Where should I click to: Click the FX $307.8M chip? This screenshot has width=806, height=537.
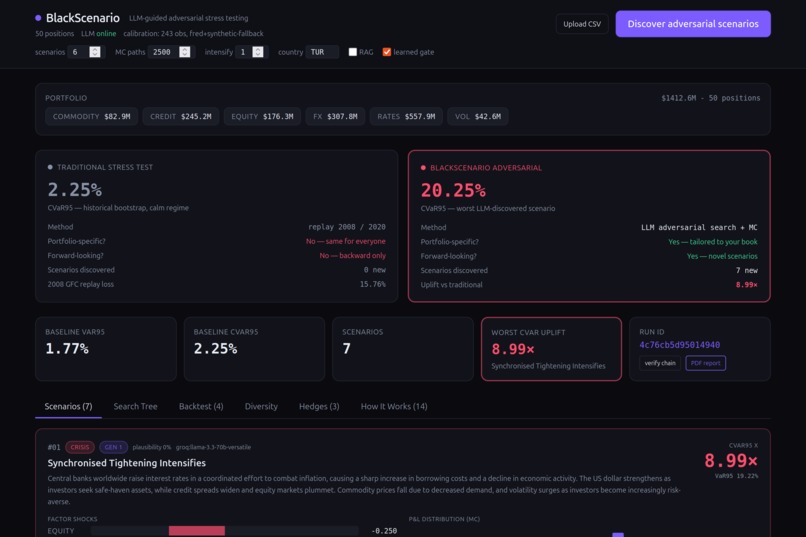click(335, 117)
